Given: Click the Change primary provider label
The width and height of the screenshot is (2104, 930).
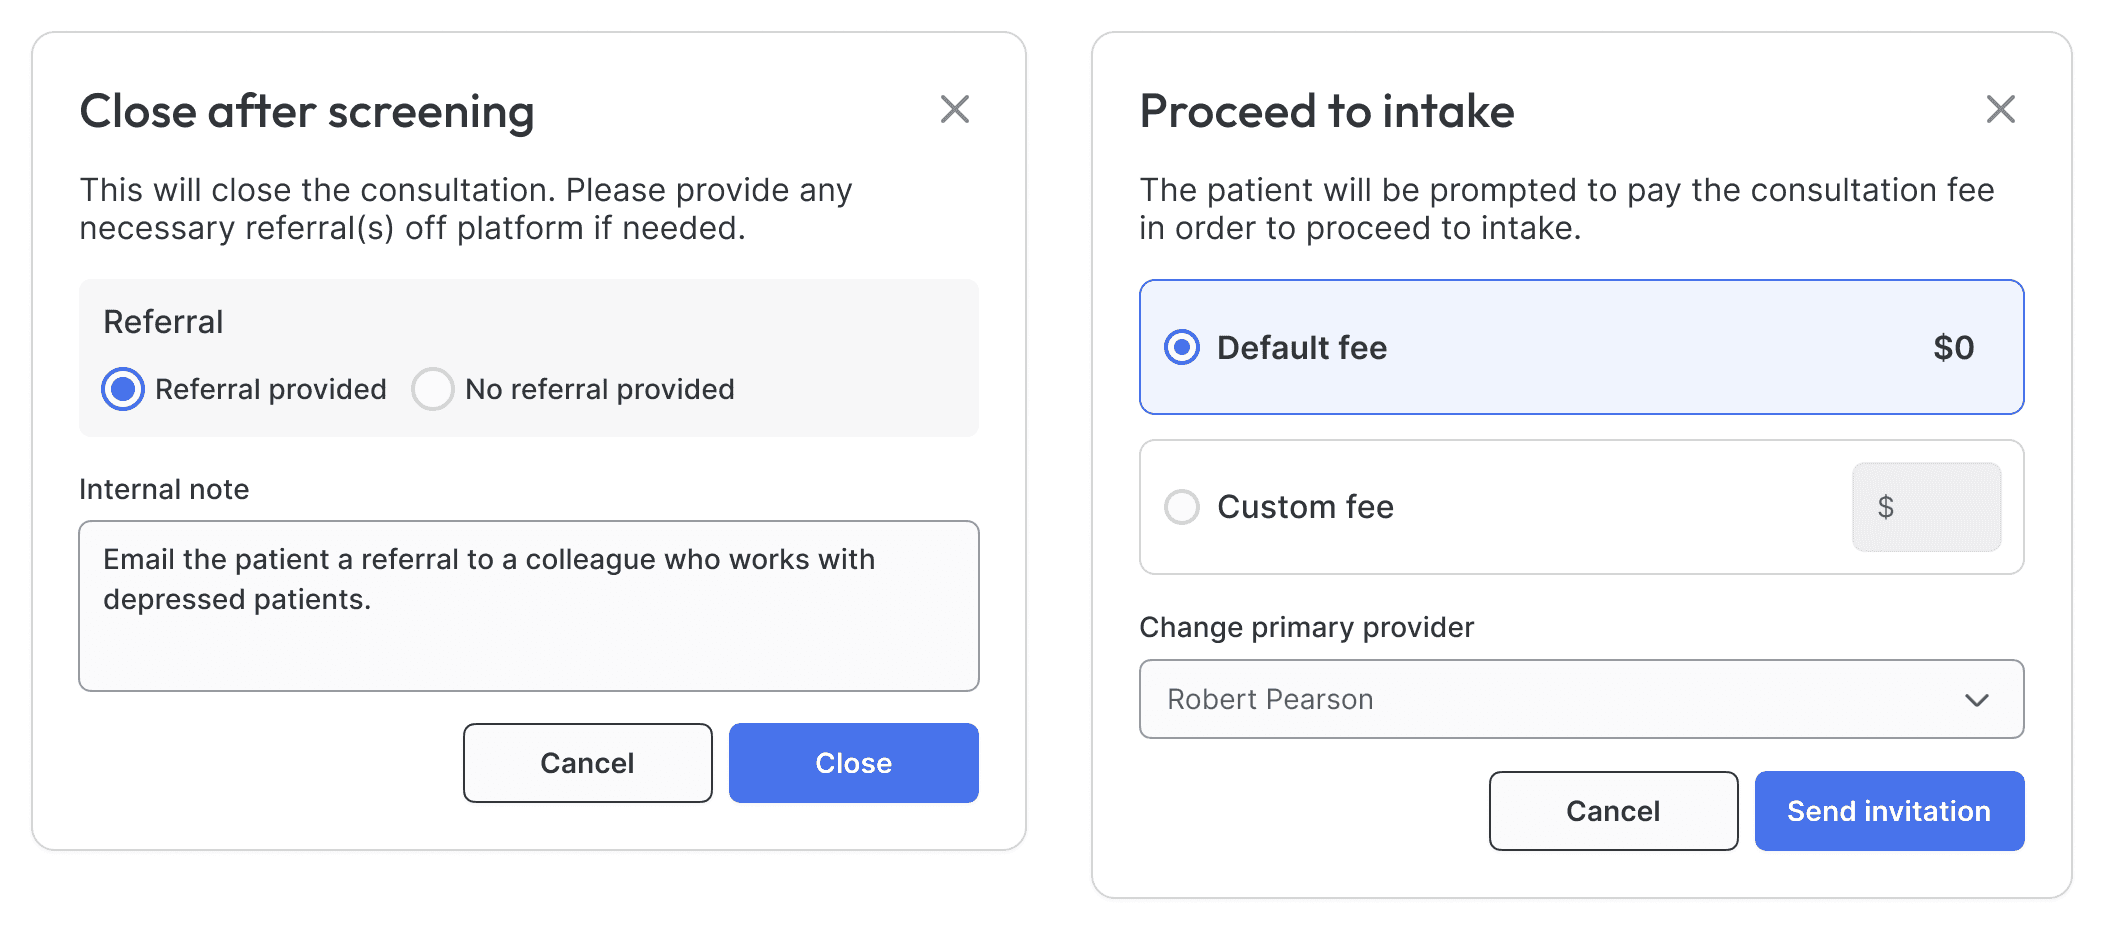Looking at the screenshot, I should click(x=1306, y=627).
